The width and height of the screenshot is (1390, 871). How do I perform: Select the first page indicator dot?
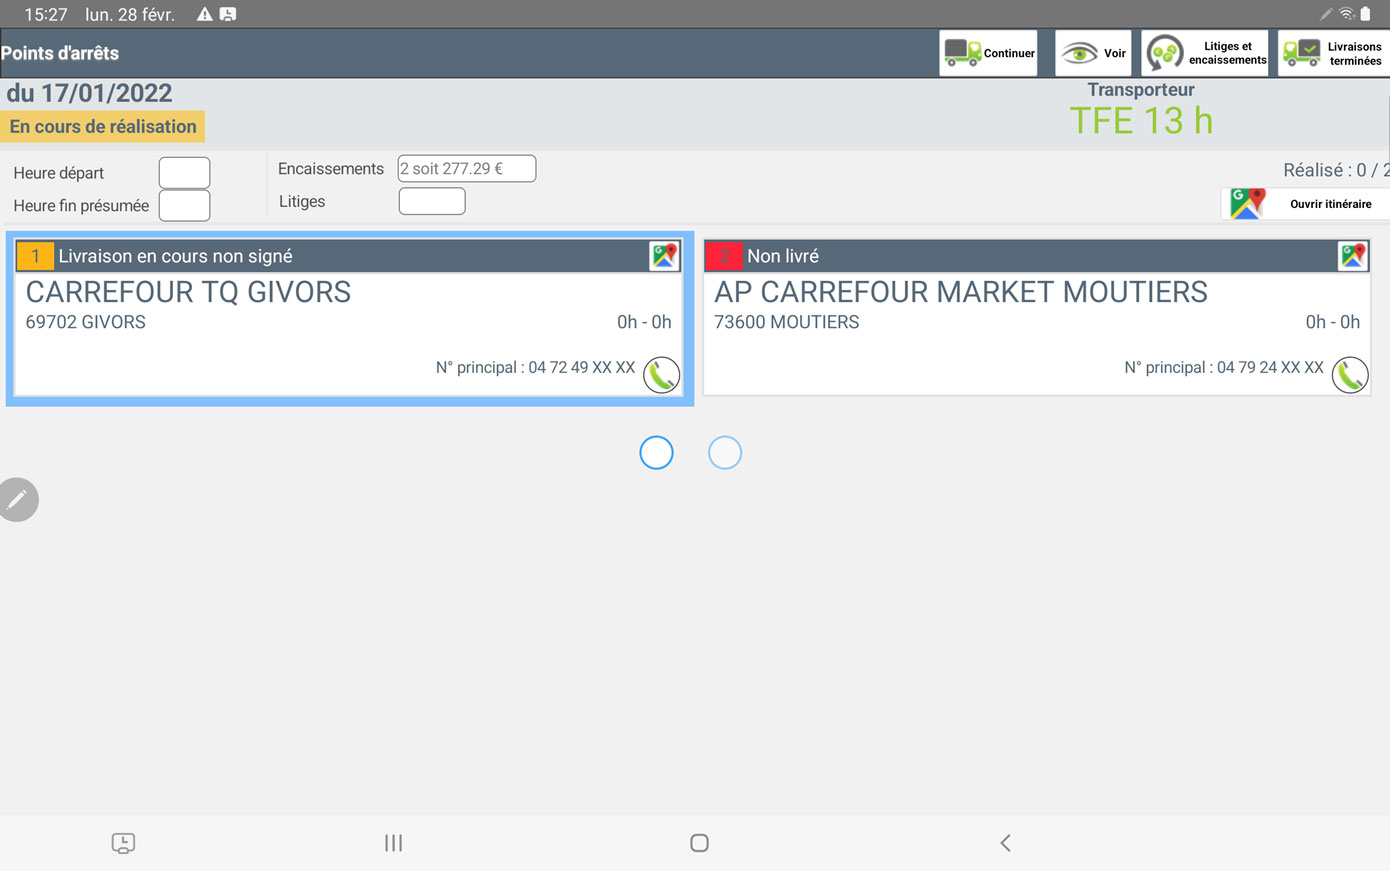pyautogui.click(x=656, y=452)
